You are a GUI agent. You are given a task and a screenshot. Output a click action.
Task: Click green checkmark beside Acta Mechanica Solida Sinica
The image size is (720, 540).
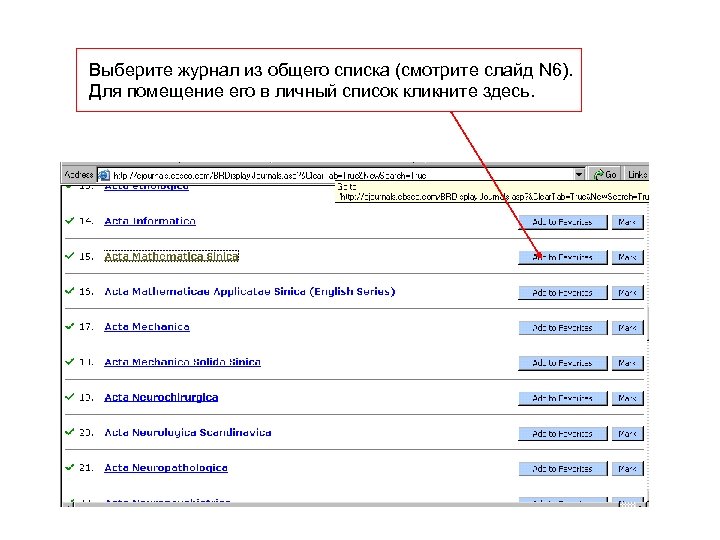click(x=70, y=361)
